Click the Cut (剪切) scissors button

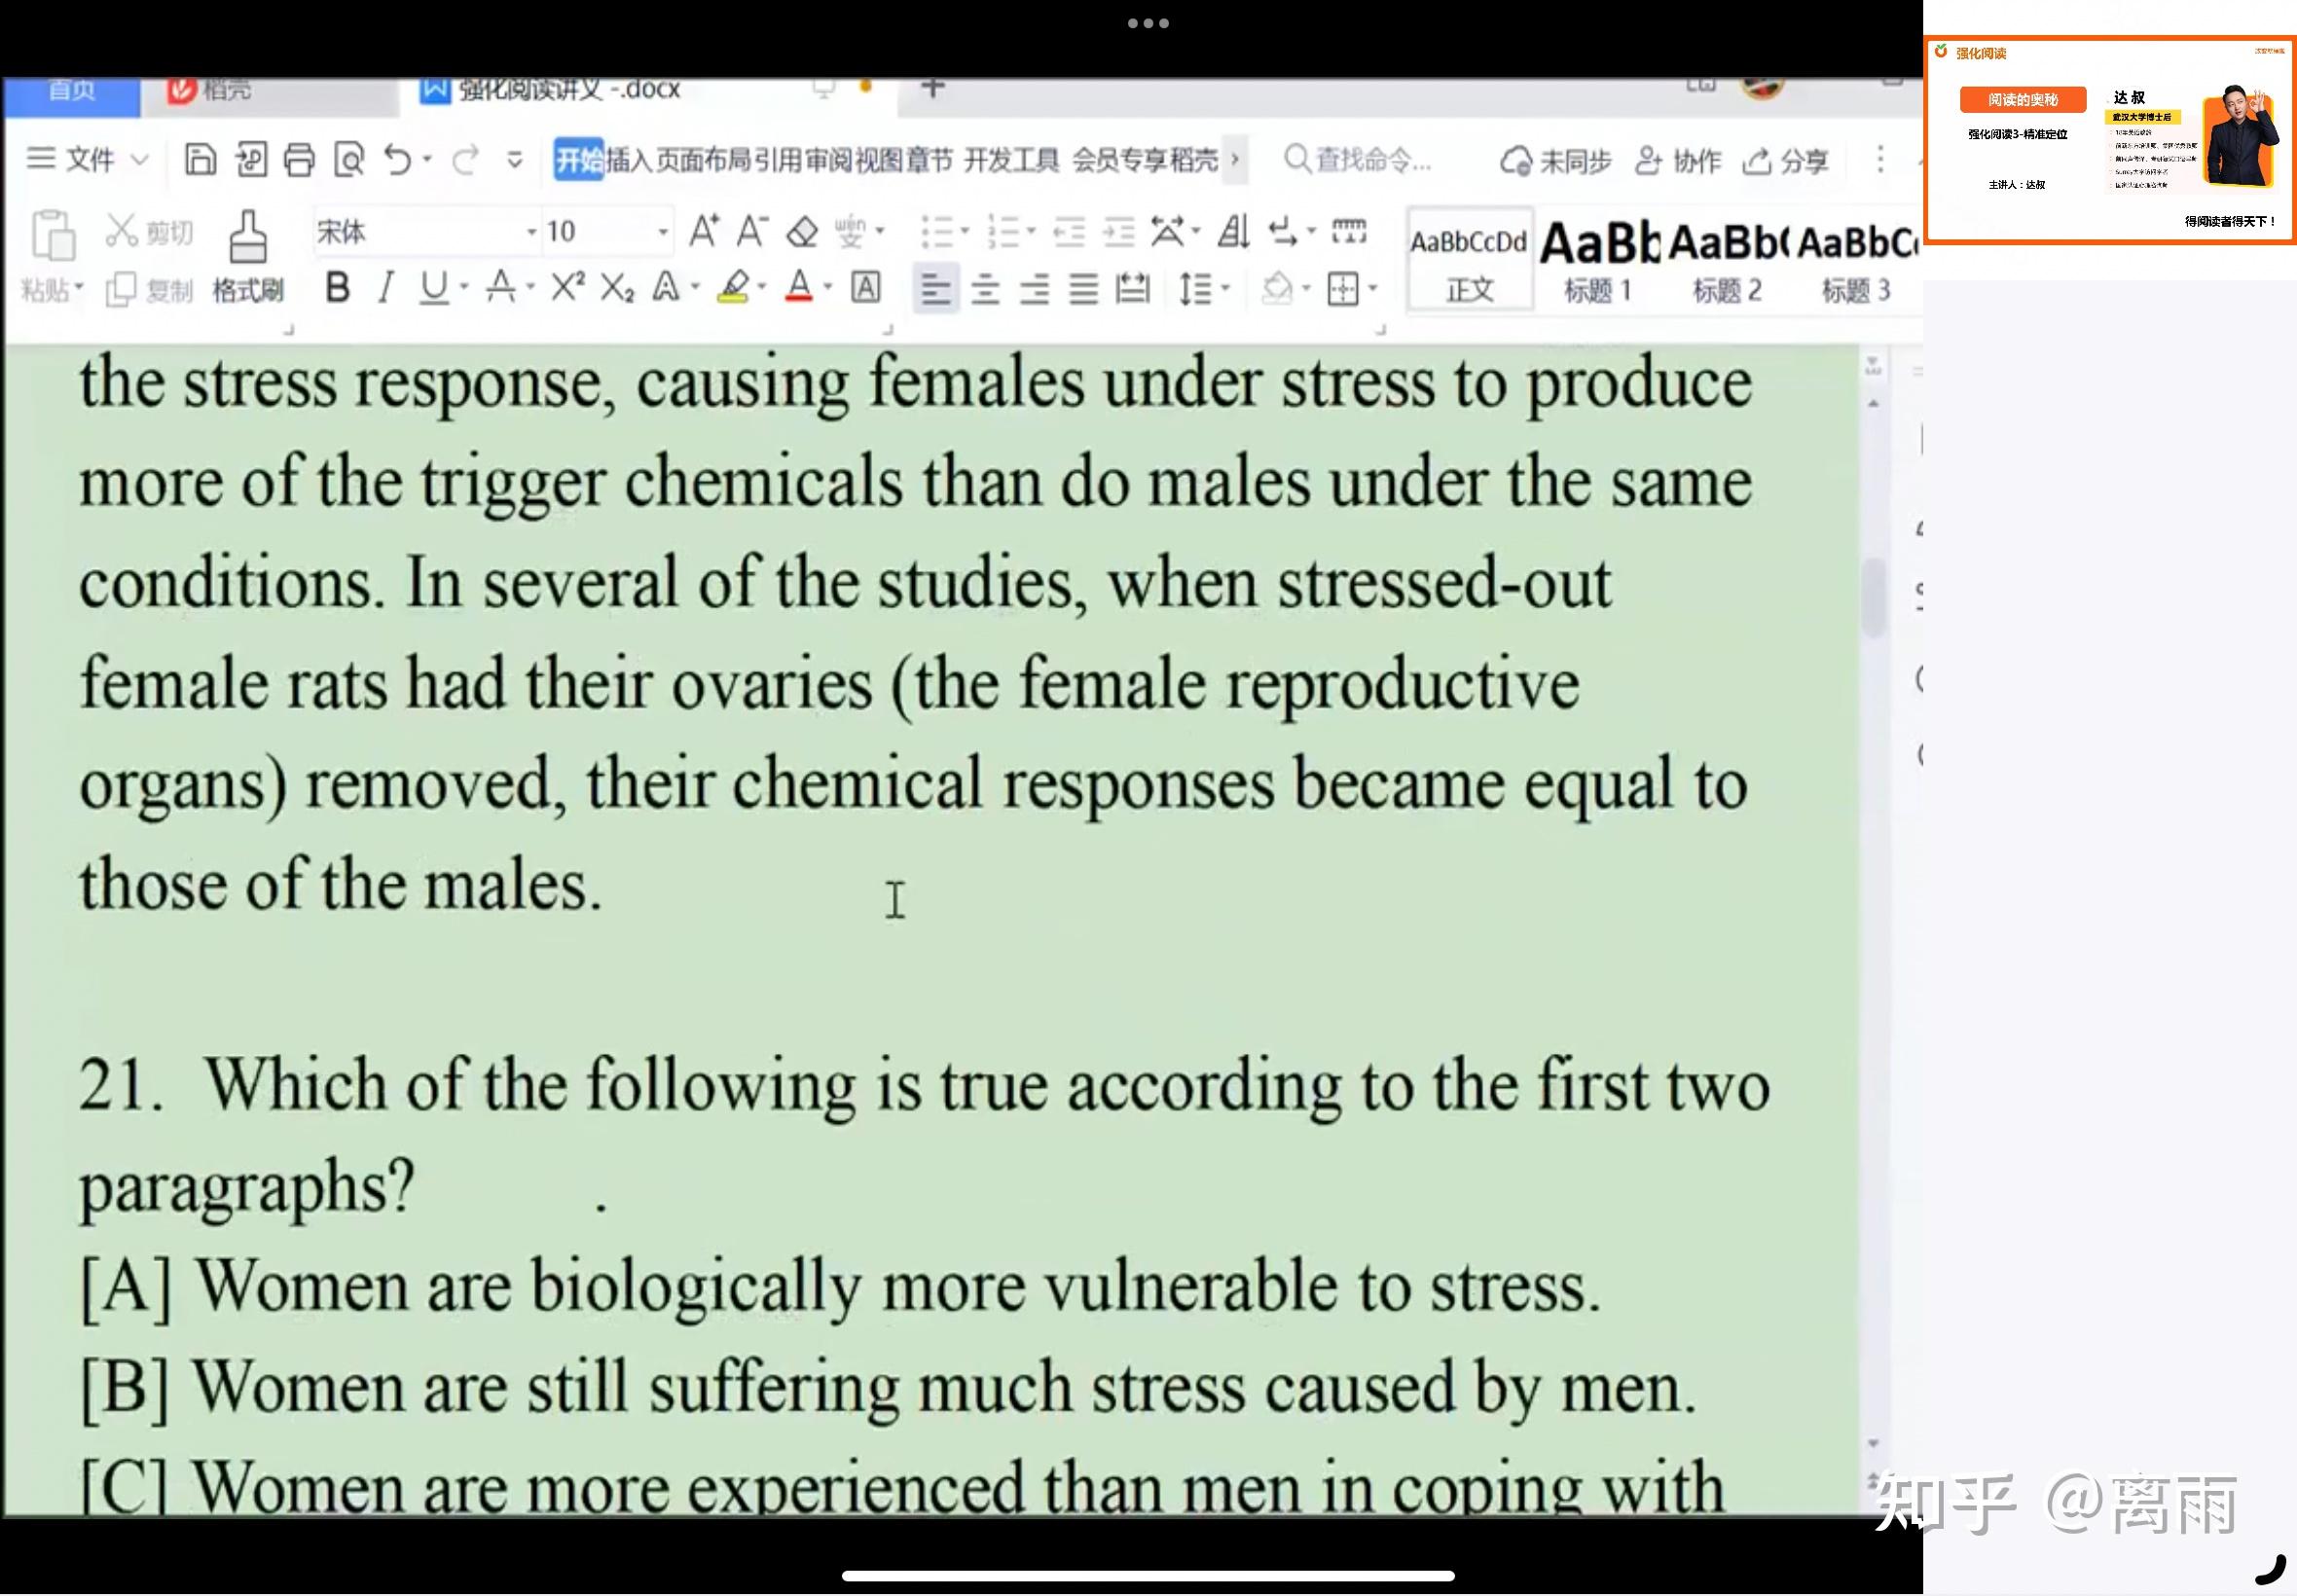pyautogui.click(x=150, y=232)
